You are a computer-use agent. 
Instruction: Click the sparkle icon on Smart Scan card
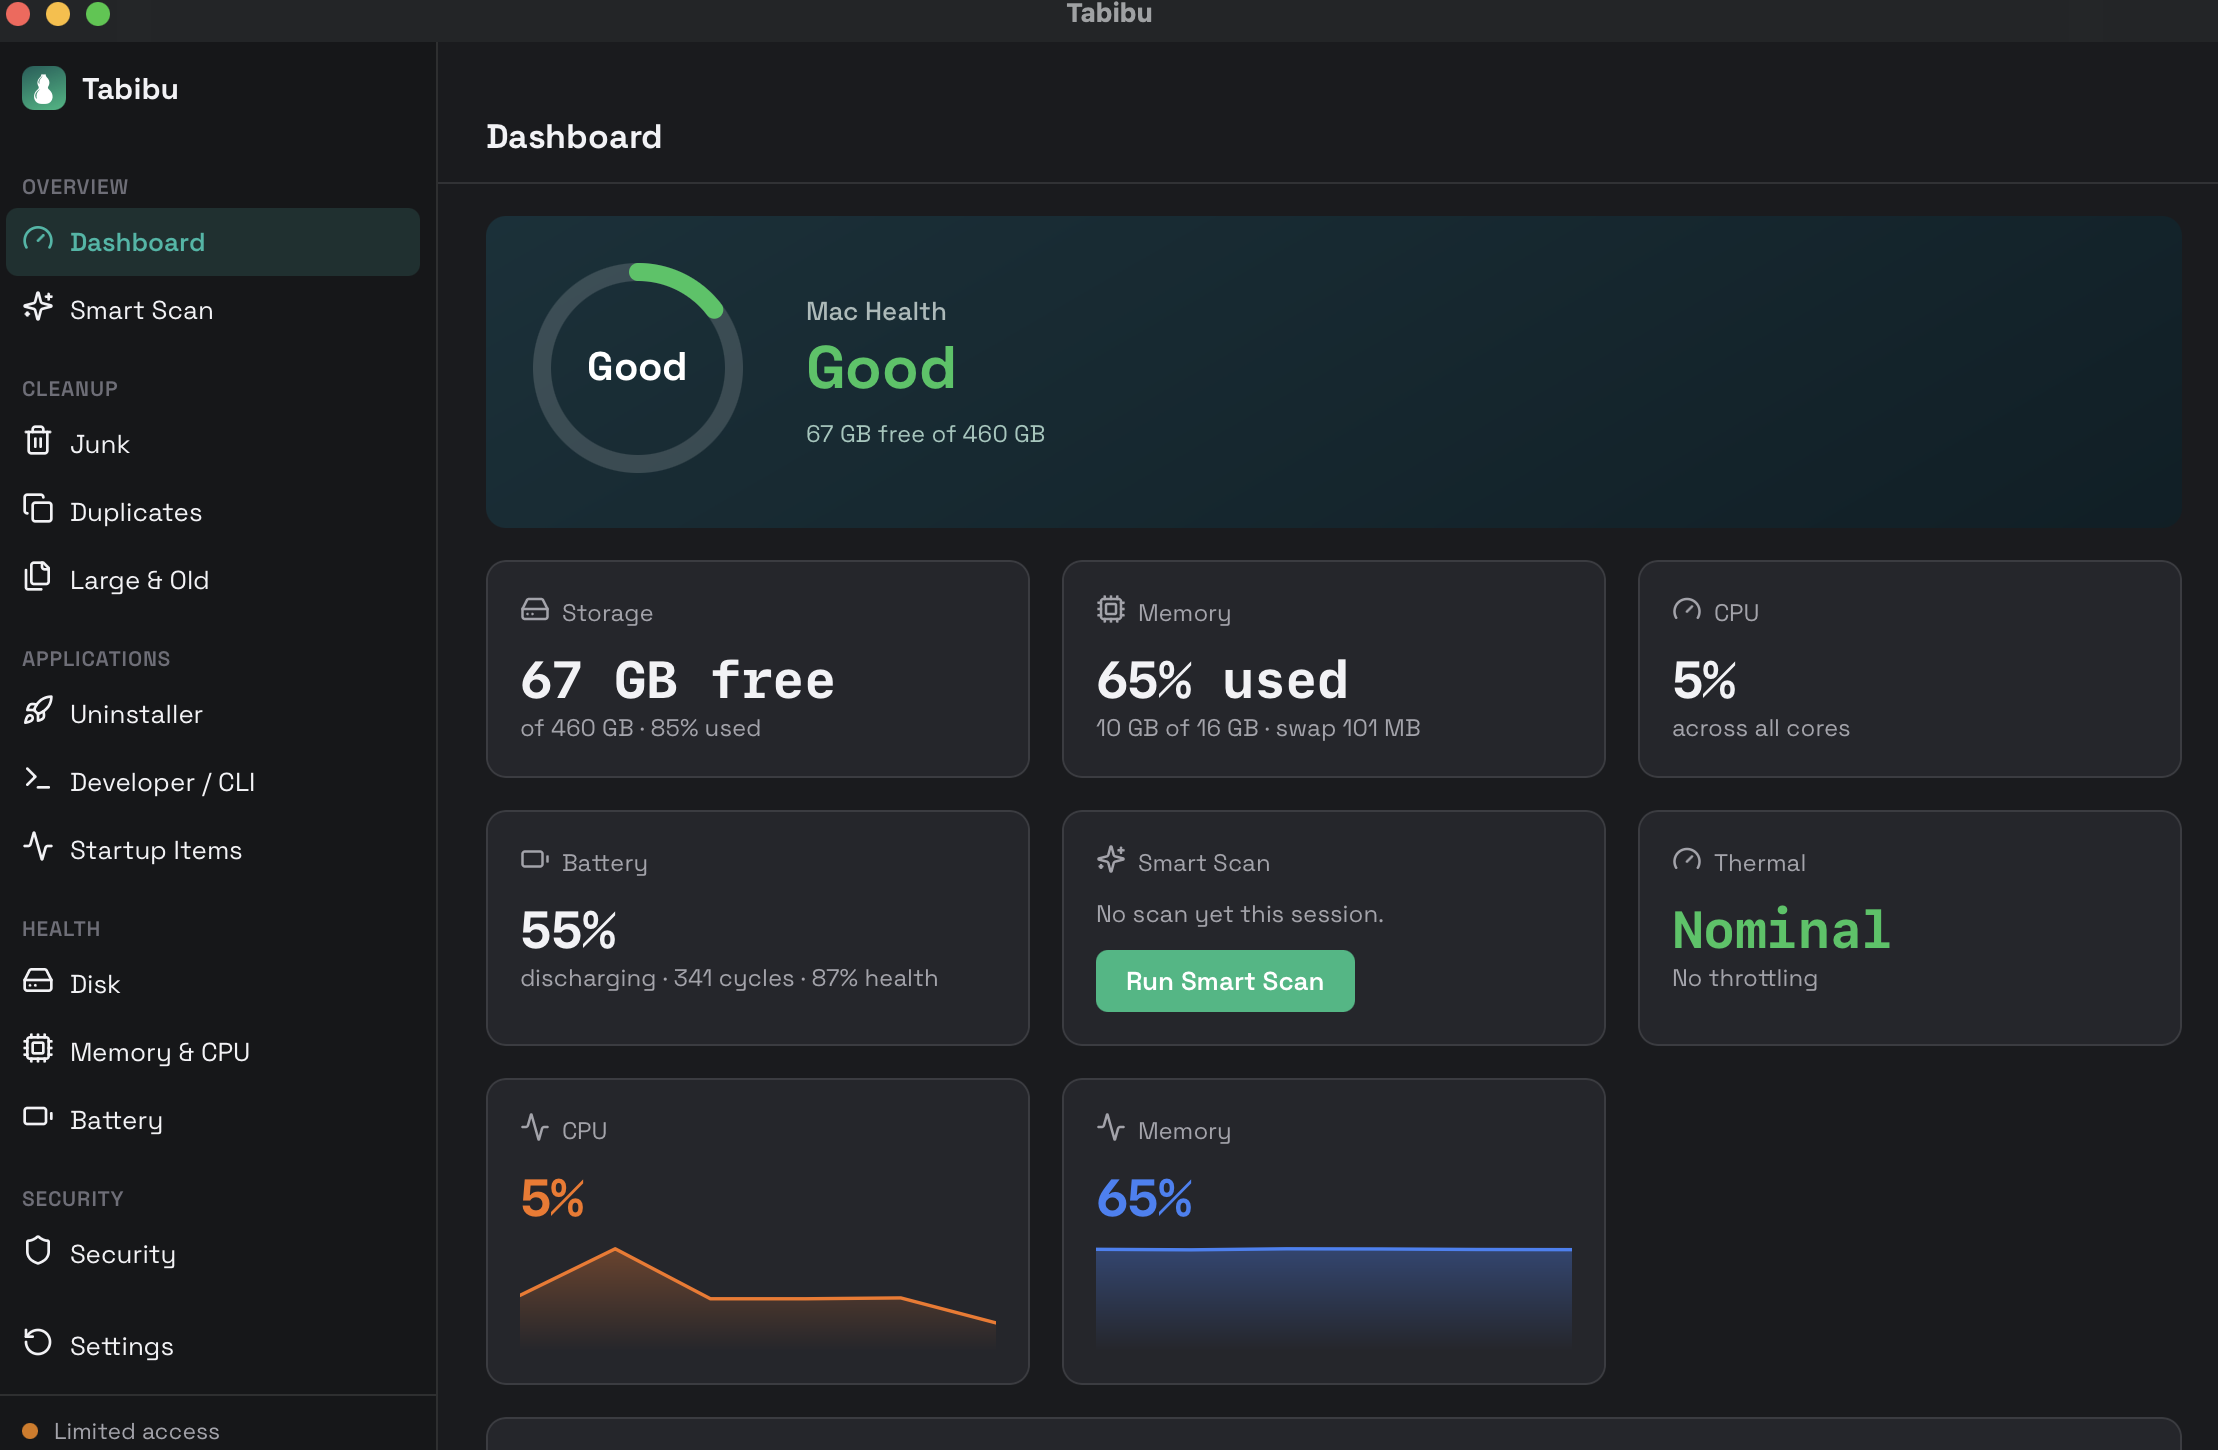[1111, 860]
